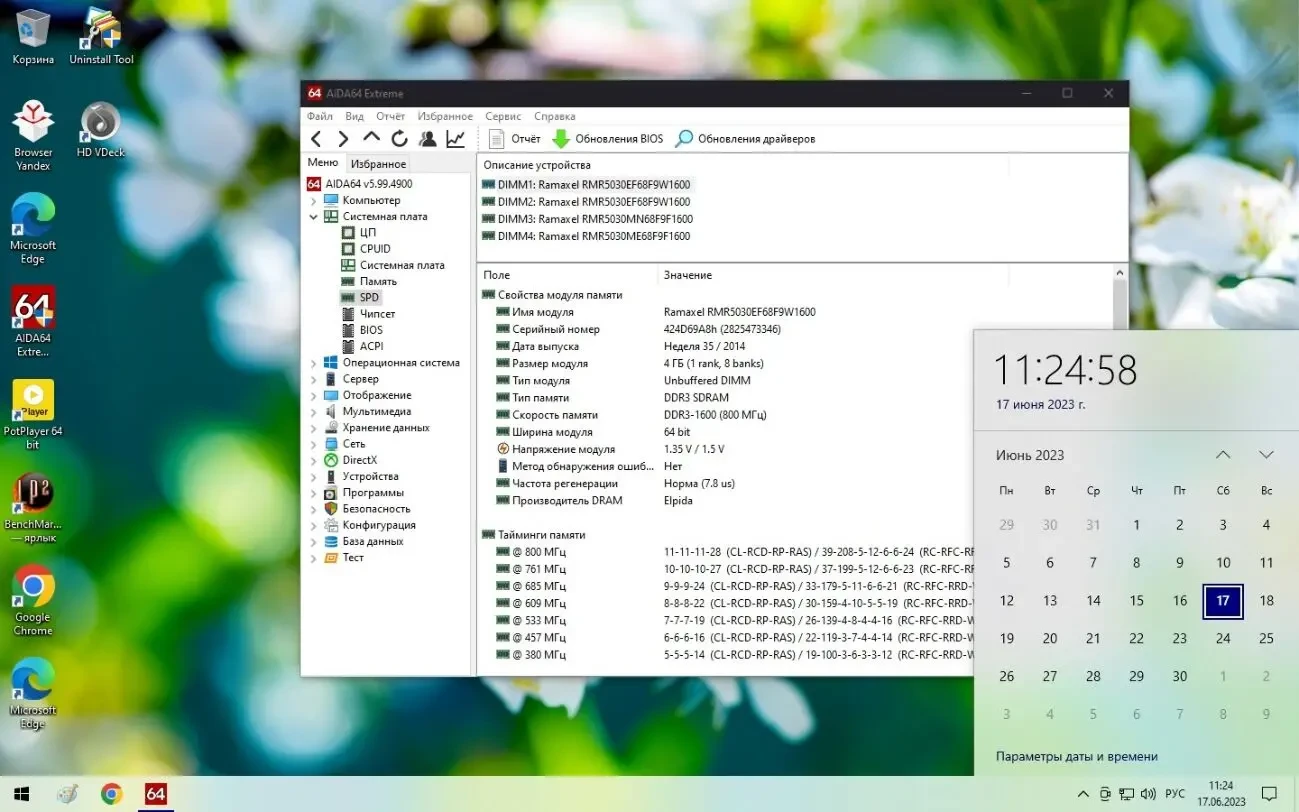
Task: Open Параметры даты и времени link
Action: coord(1076,756)
